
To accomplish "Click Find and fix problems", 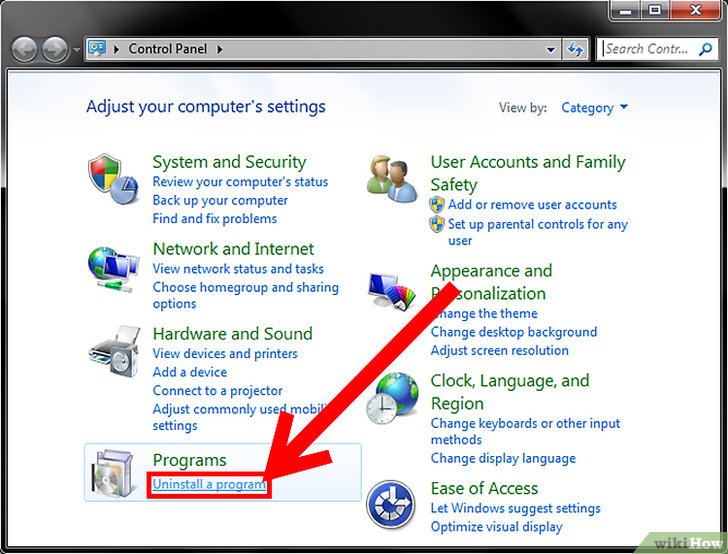I will [x=214, y=219].
